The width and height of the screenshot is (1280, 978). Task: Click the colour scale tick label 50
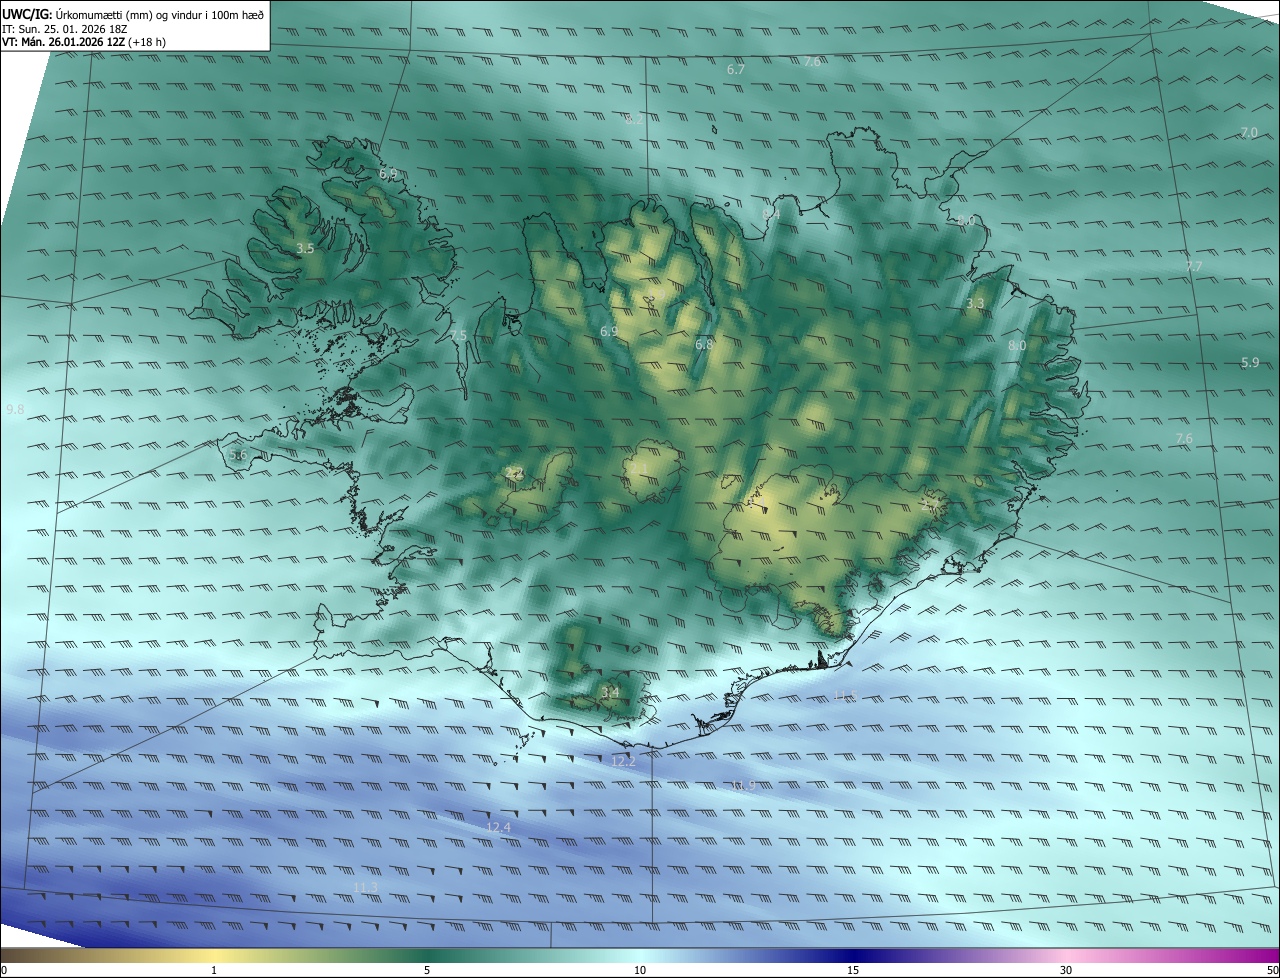pos(1272,970)
